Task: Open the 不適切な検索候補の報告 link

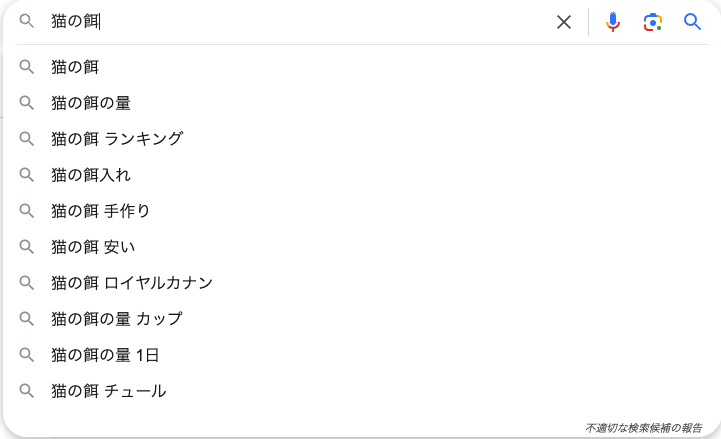Action: [643, 428]
